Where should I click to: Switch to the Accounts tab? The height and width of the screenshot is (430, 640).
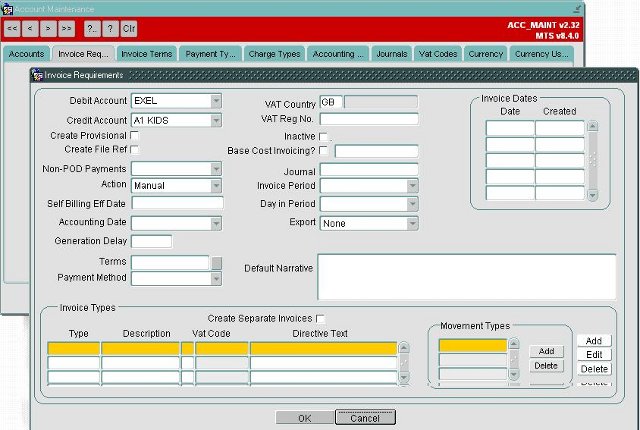pyautogui.click(x=27, y=54)
